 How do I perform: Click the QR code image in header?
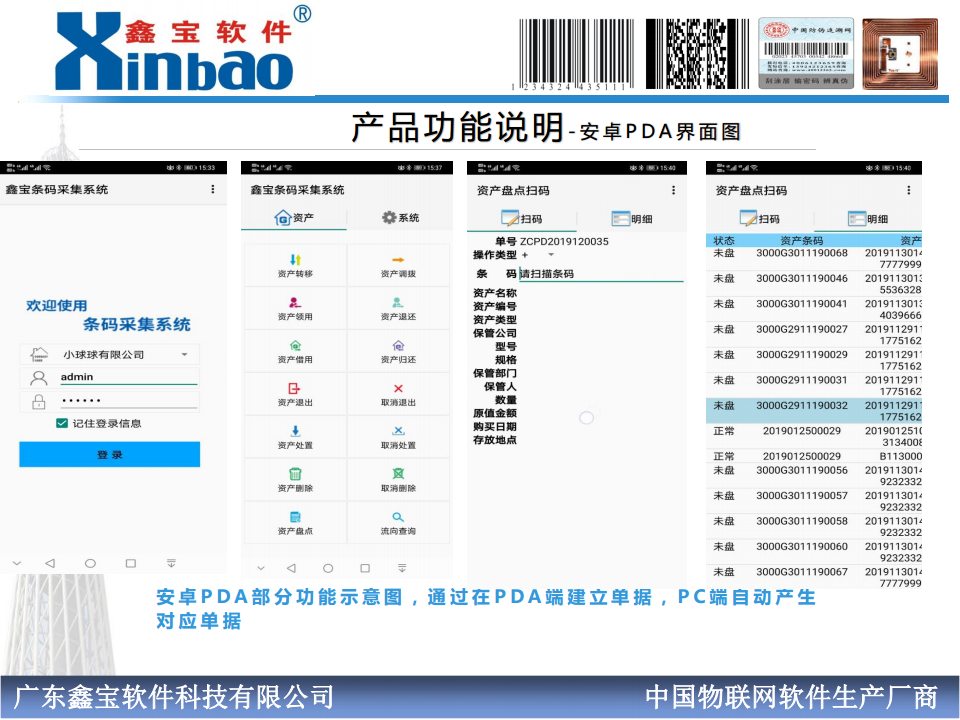697,54
